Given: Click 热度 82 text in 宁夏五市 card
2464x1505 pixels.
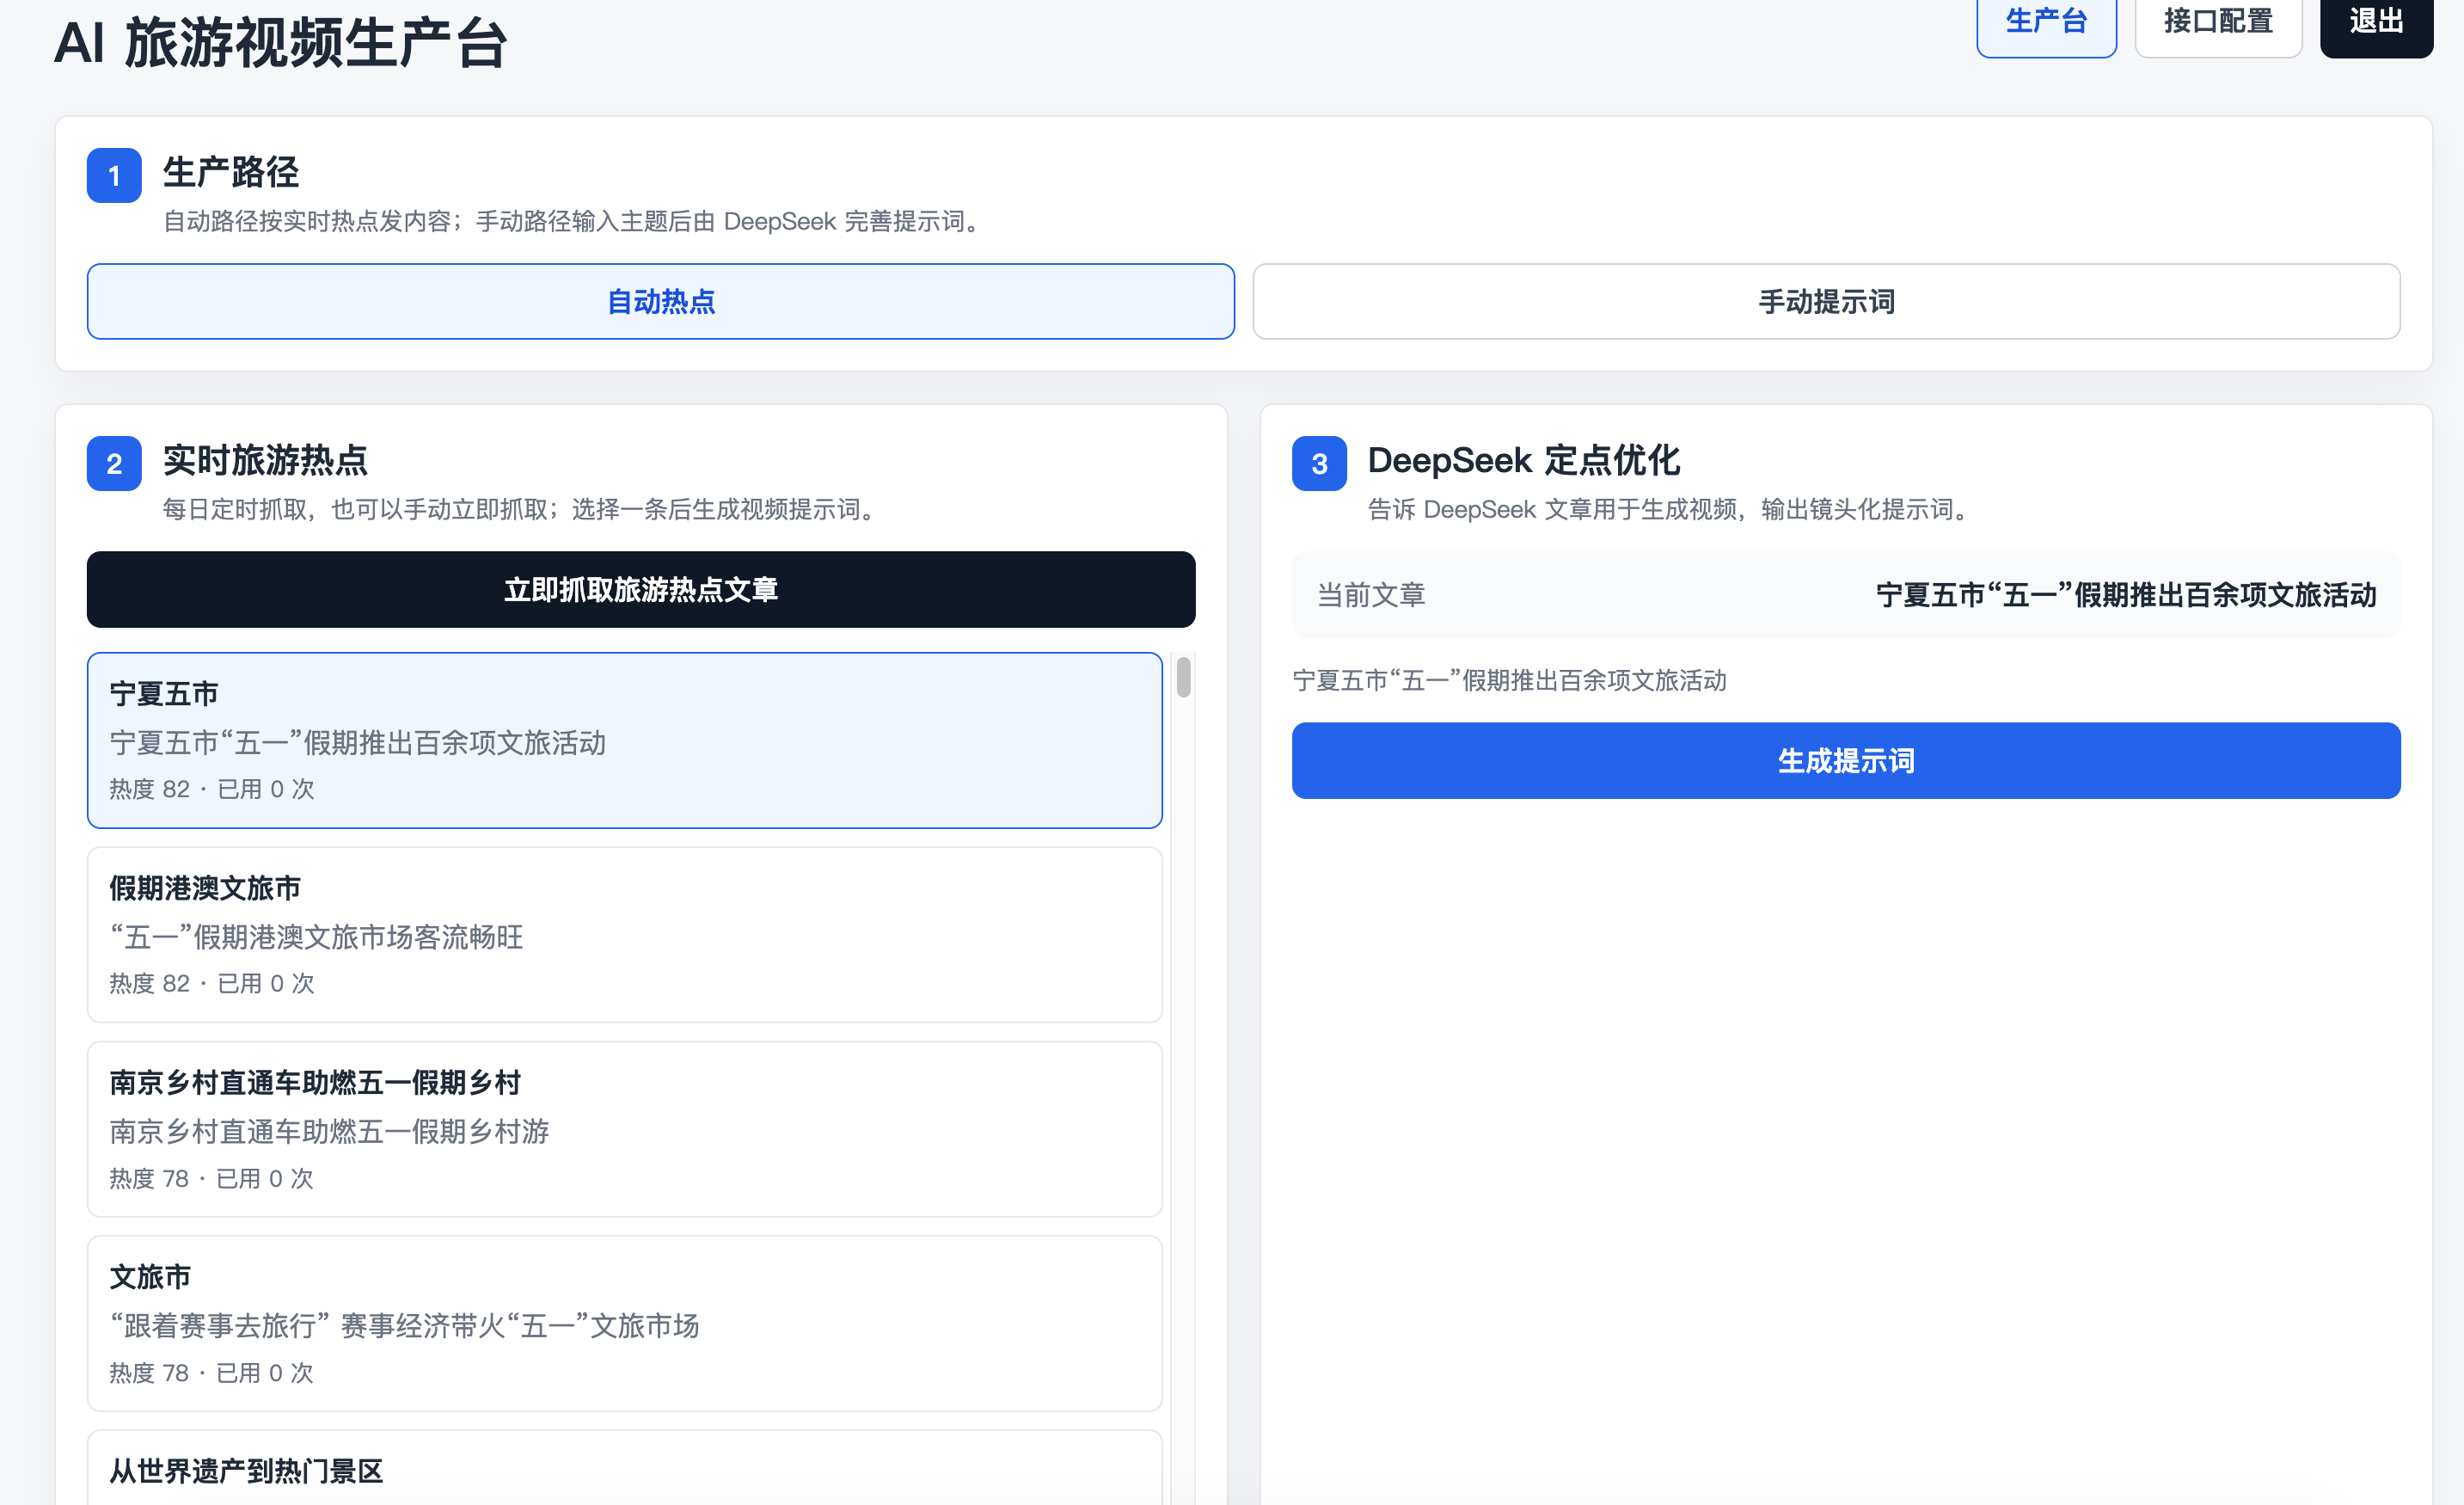Looking at the screenshot, I should (150, 789).
